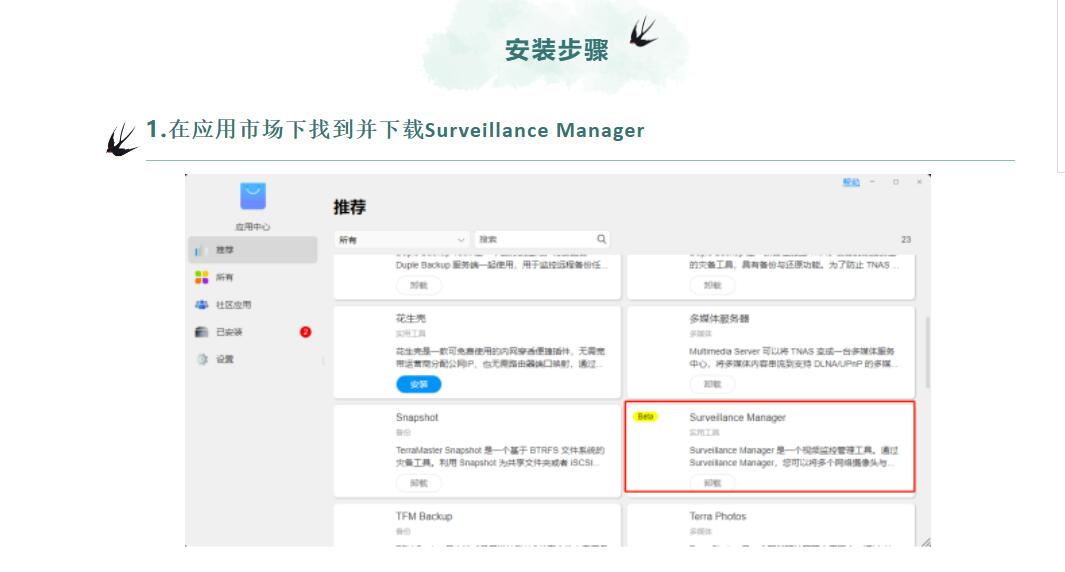Click the red update count badge
The height and width of the screenshot is (572, 1065).
tap(306, 332)
